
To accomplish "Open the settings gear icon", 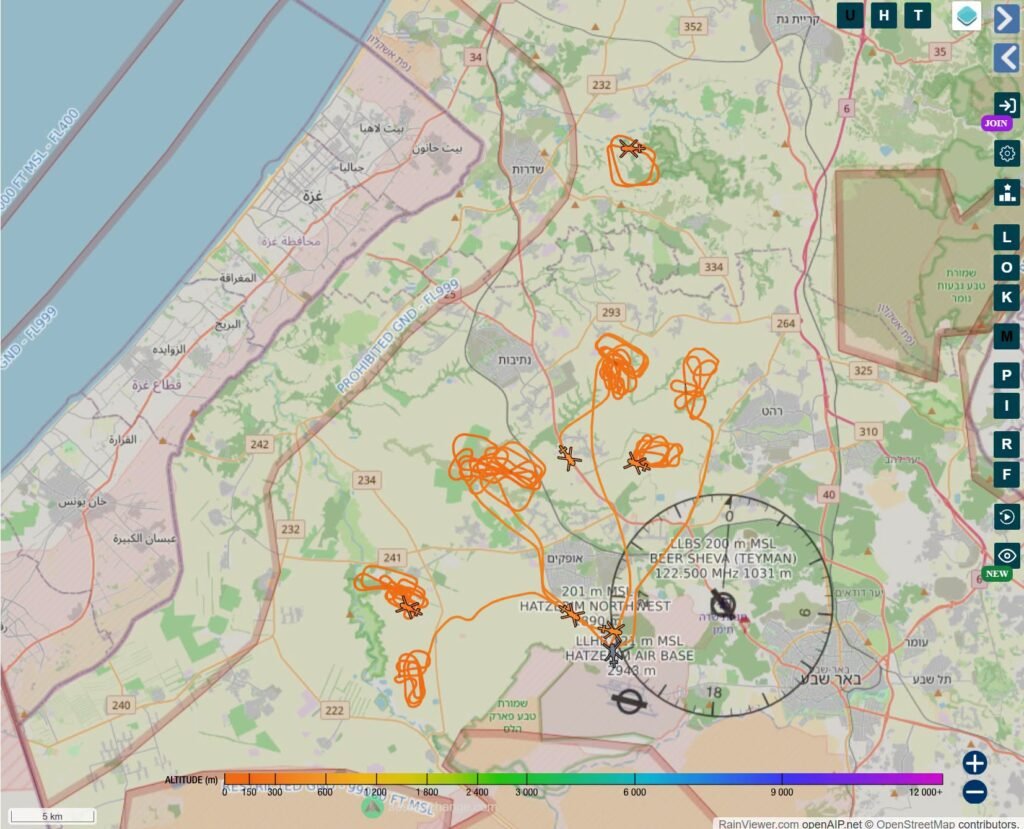I will click(x=1007, y=154).
